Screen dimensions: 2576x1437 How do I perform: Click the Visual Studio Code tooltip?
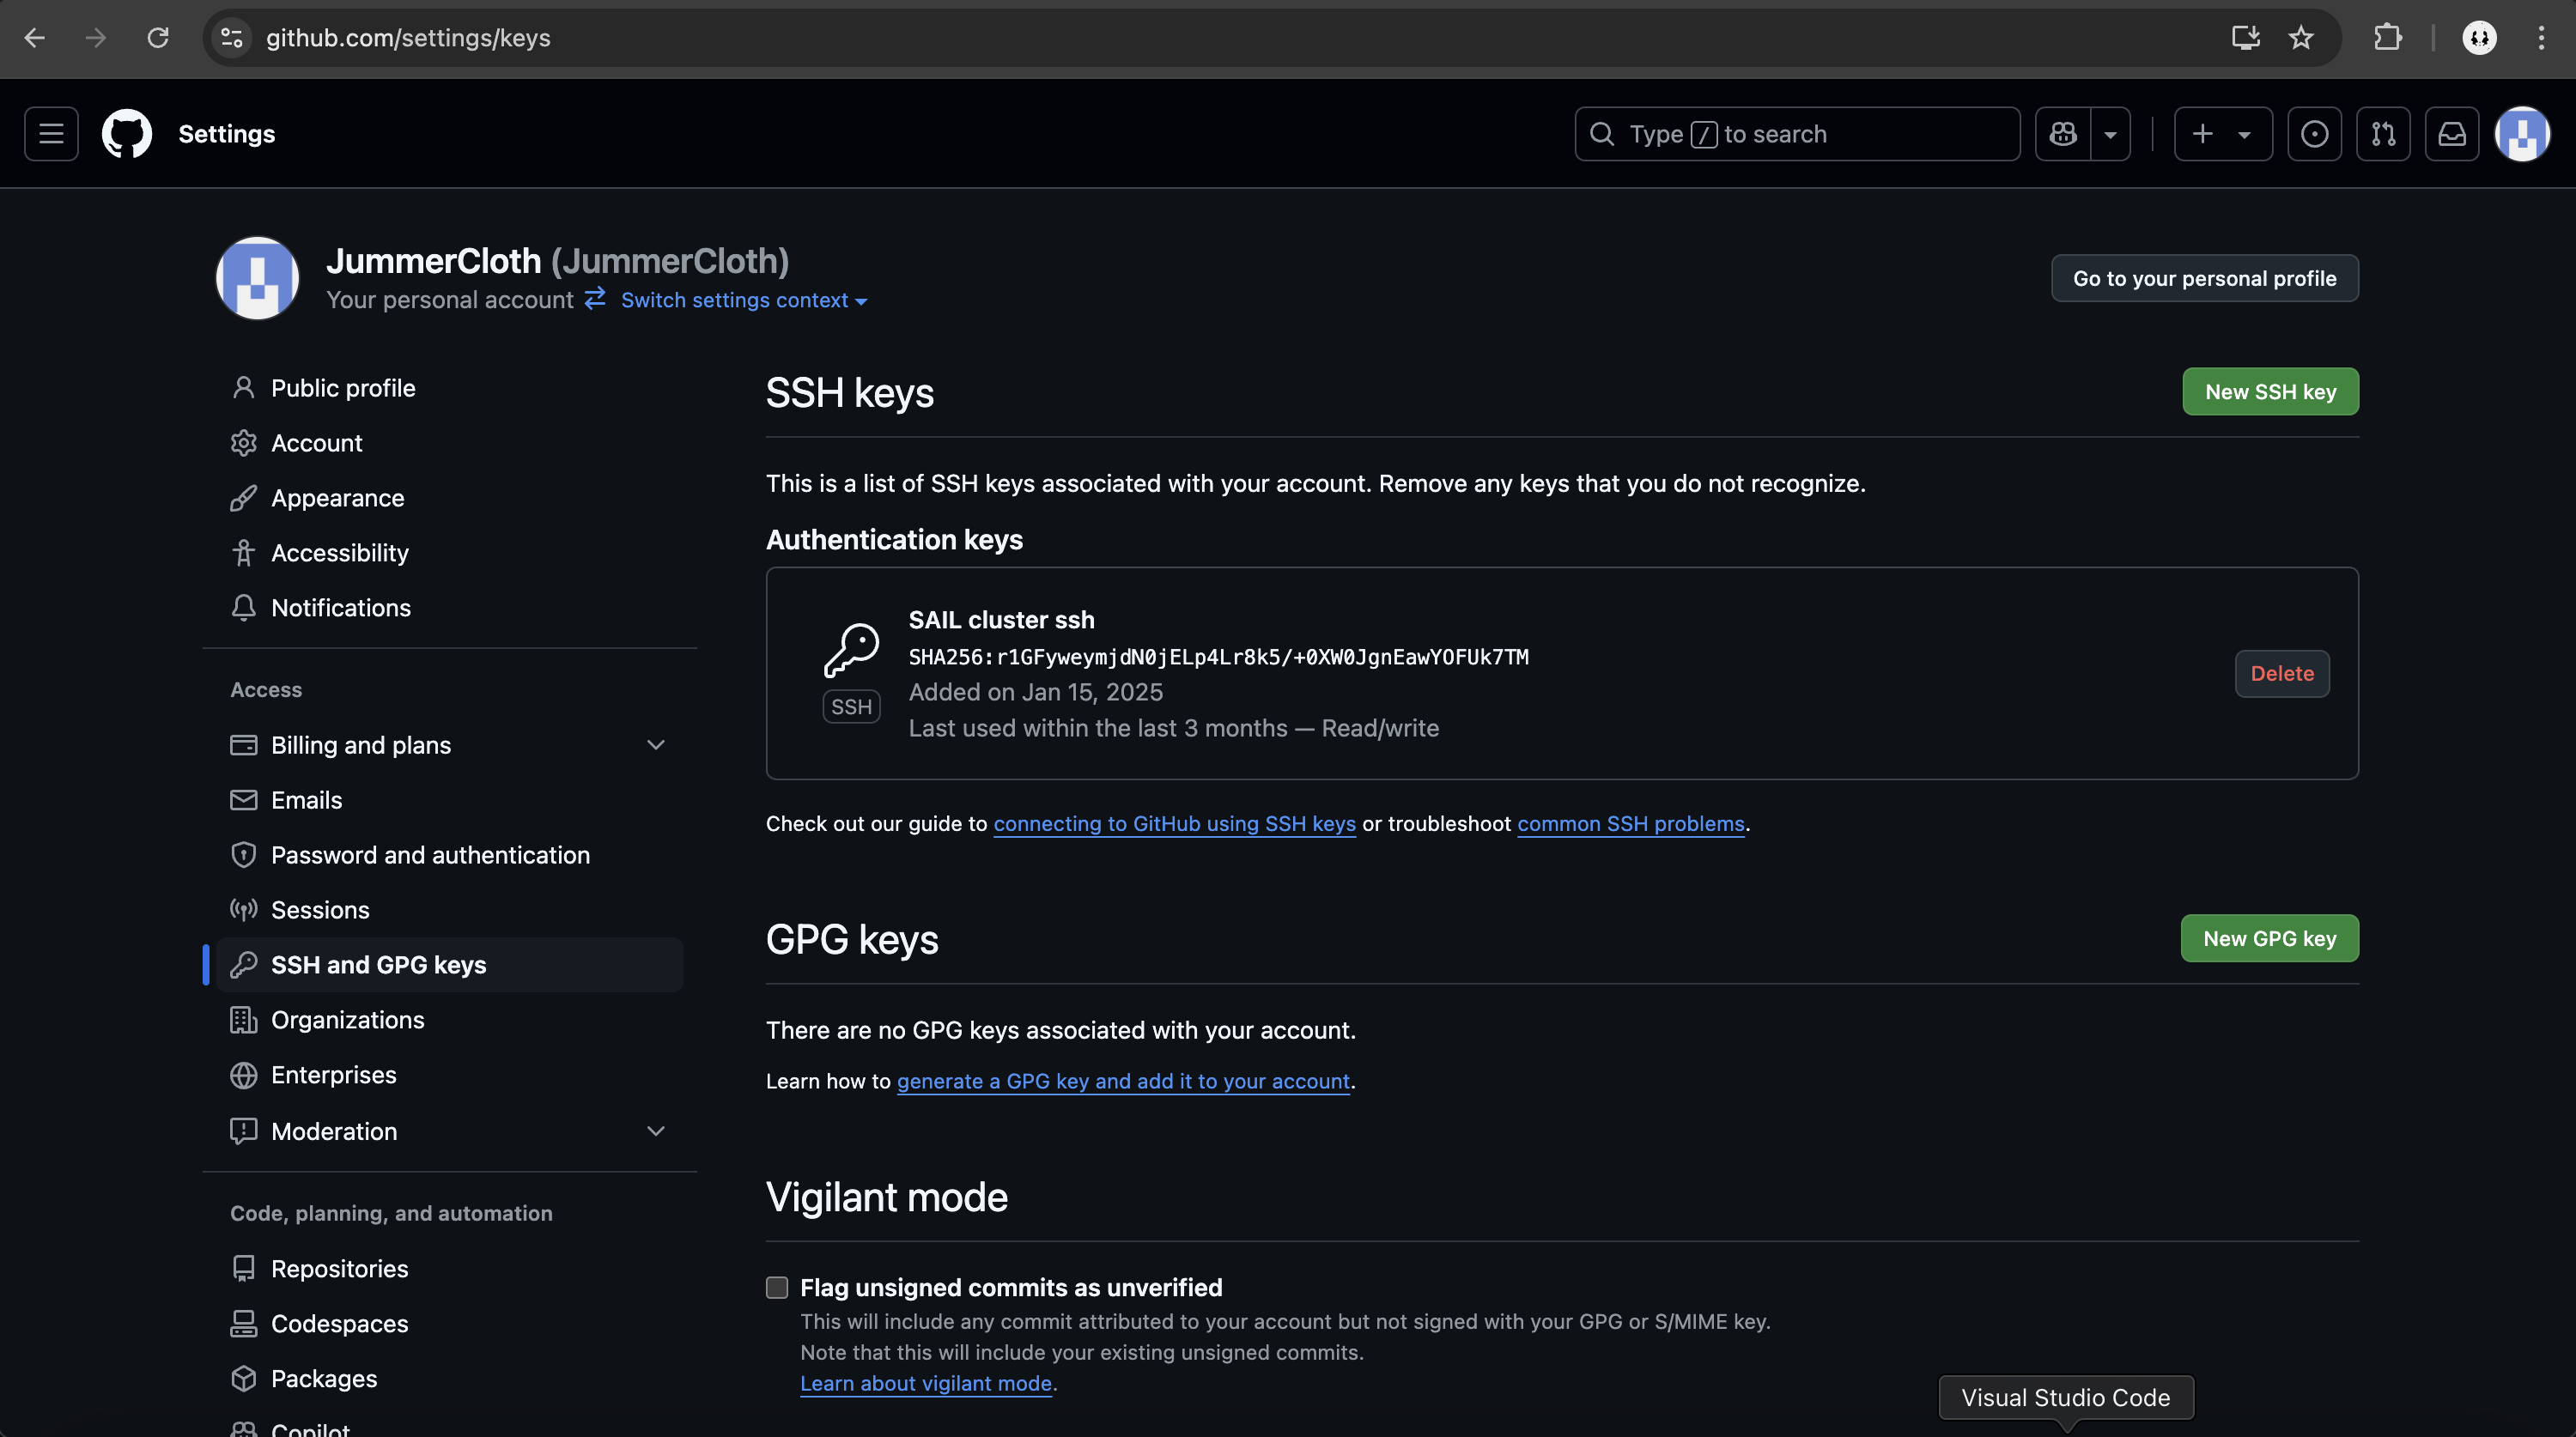[x=2065, y=1397]
